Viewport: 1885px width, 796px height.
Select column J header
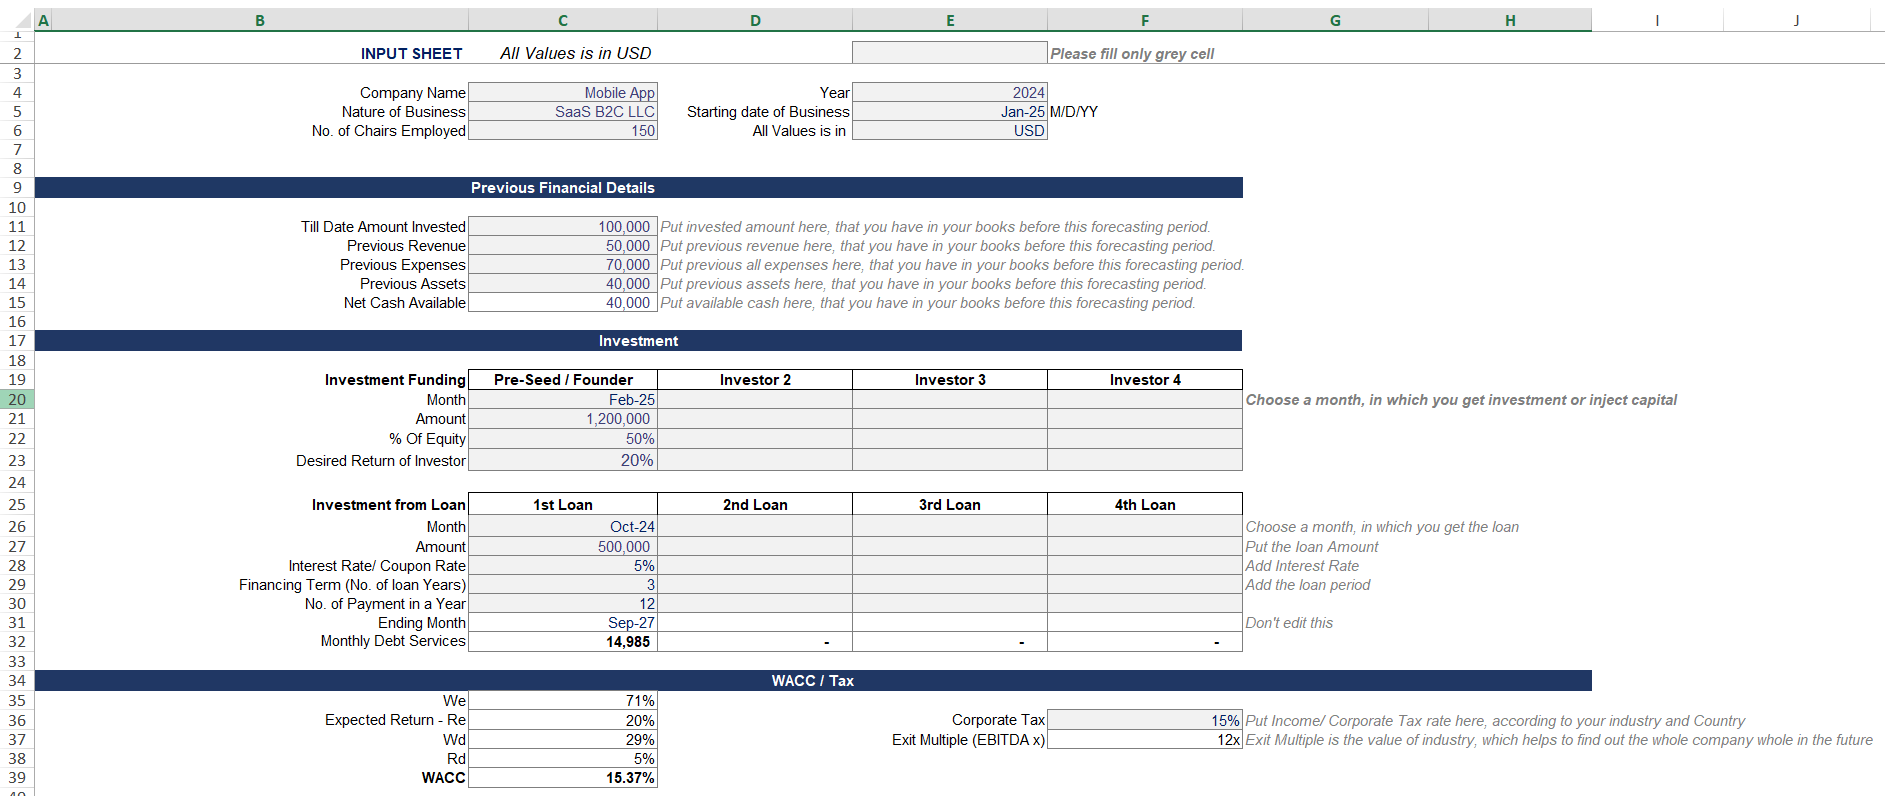(x=1797, y=20)
